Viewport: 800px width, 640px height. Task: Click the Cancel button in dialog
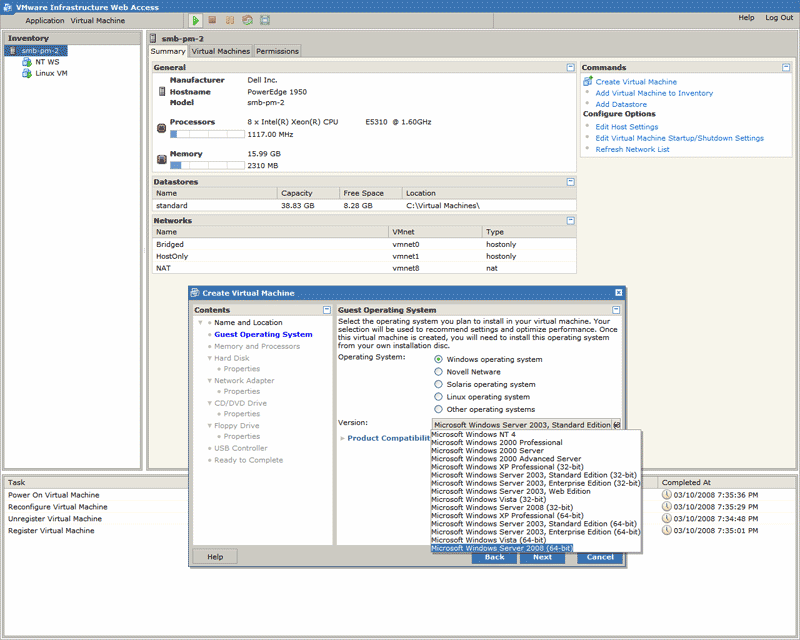(600, 557)
